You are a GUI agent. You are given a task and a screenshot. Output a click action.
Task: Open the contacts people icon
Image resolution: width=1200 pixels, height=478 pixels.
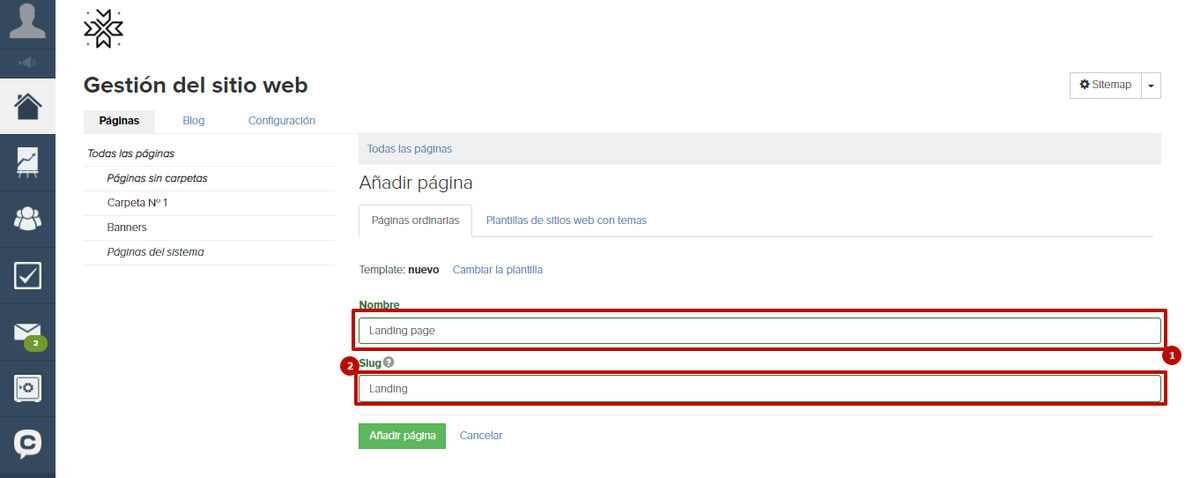pyautogui.click(x=27, y=218)
